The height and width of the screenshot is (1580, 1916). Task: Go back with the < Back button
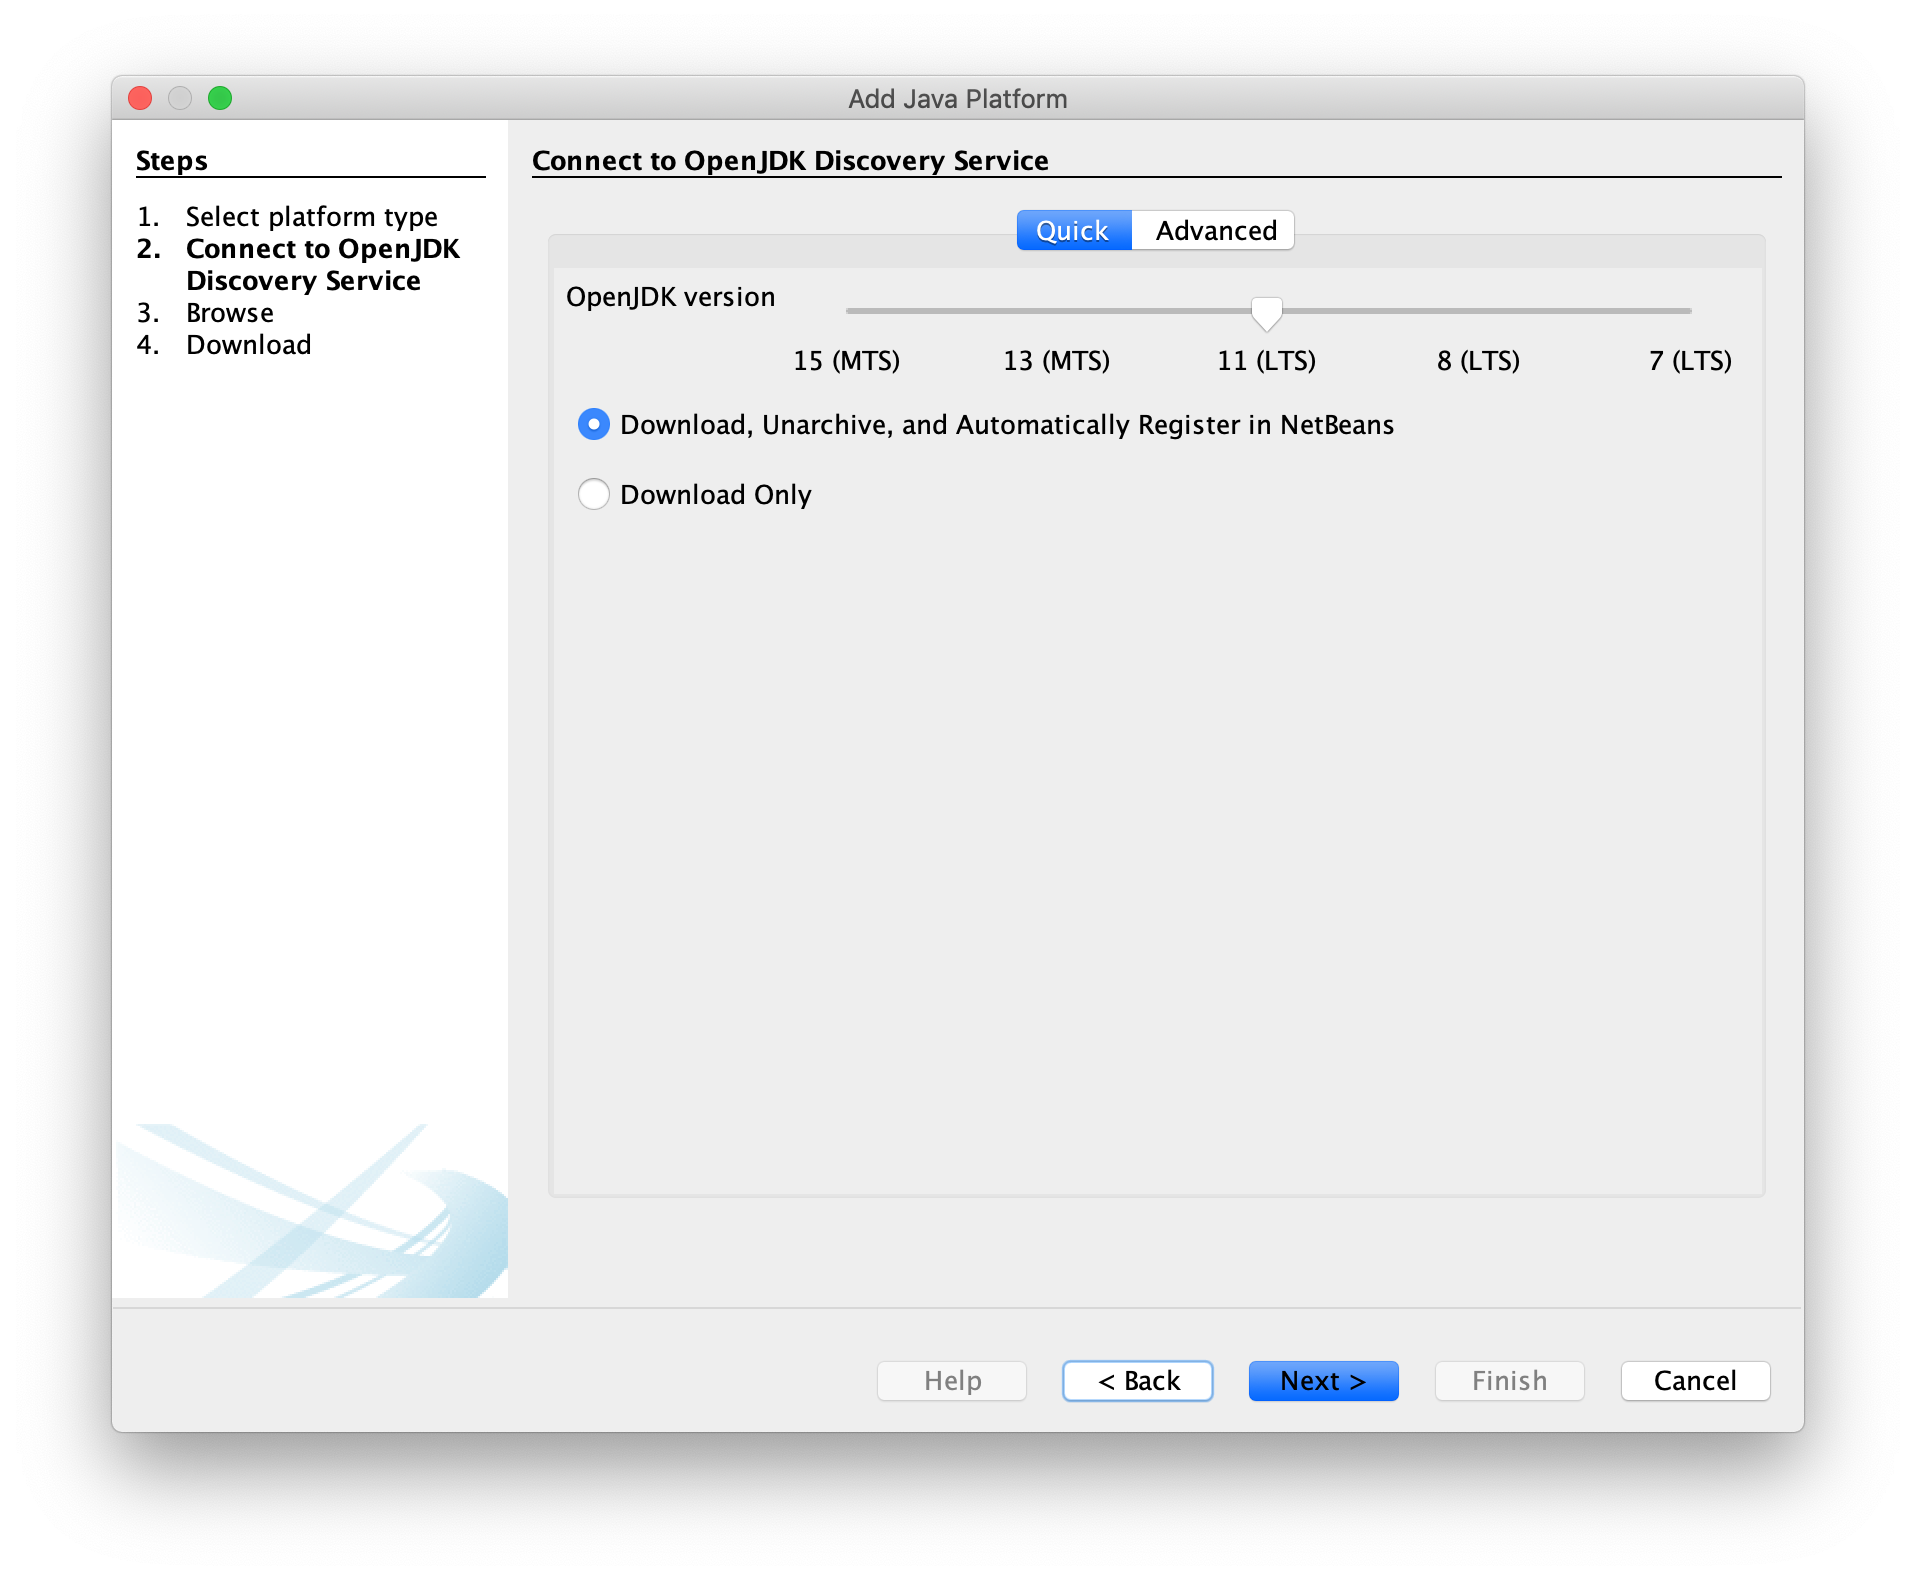1138,1380
